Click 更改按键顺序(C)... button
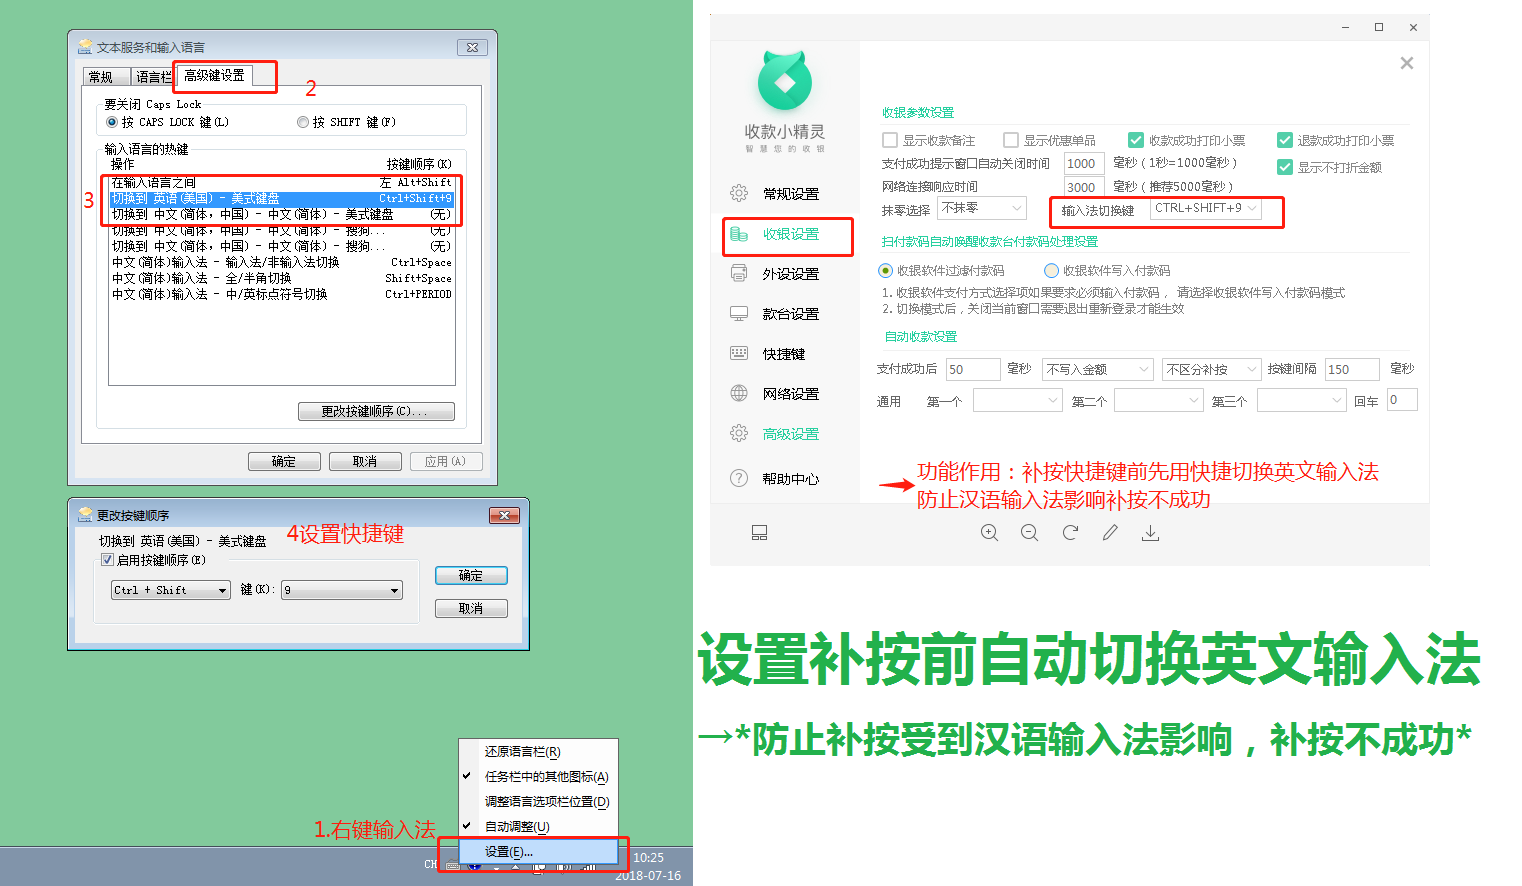 pos(376,411)
